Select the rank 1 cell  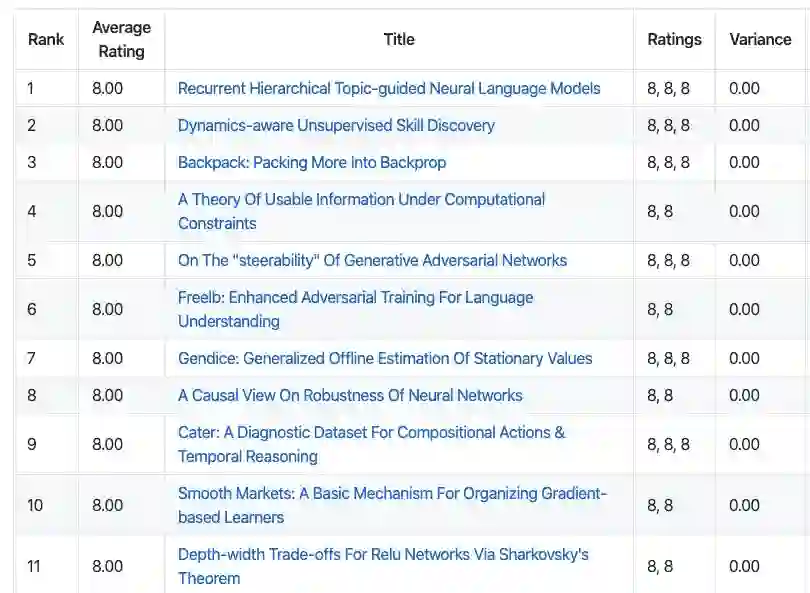click(x=46, y=88)
